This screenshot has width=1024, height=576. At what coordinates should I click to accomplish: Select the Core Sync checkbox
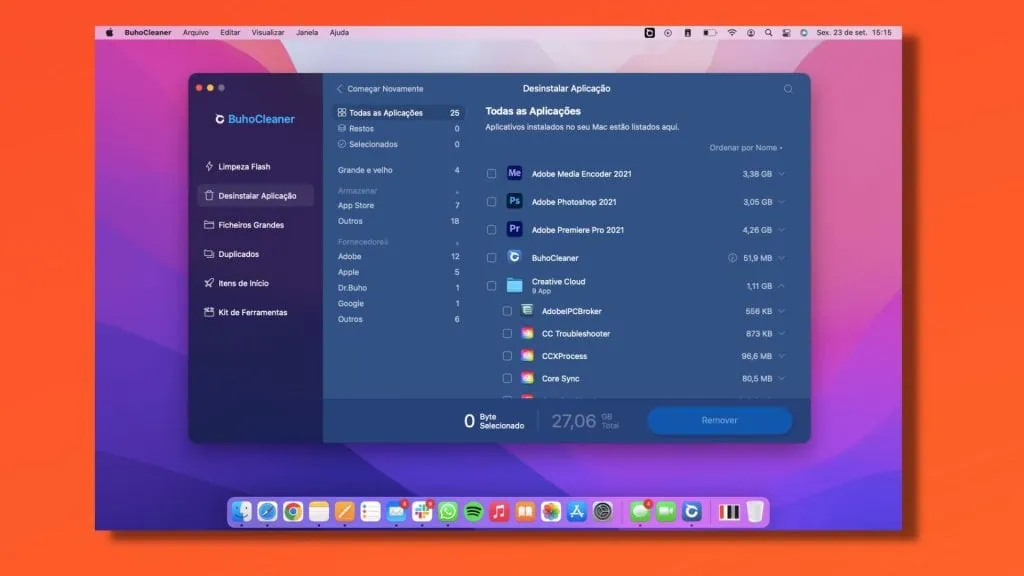click(507, 379)
